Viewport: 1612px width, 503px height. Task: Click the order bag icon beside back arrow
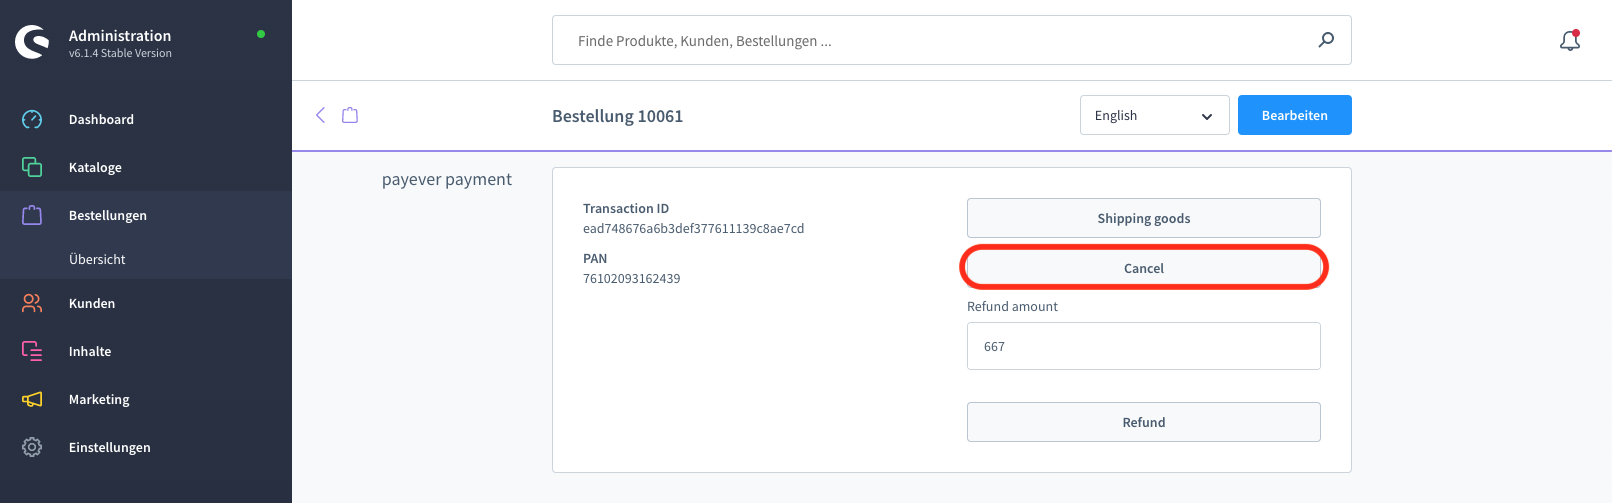350,115
